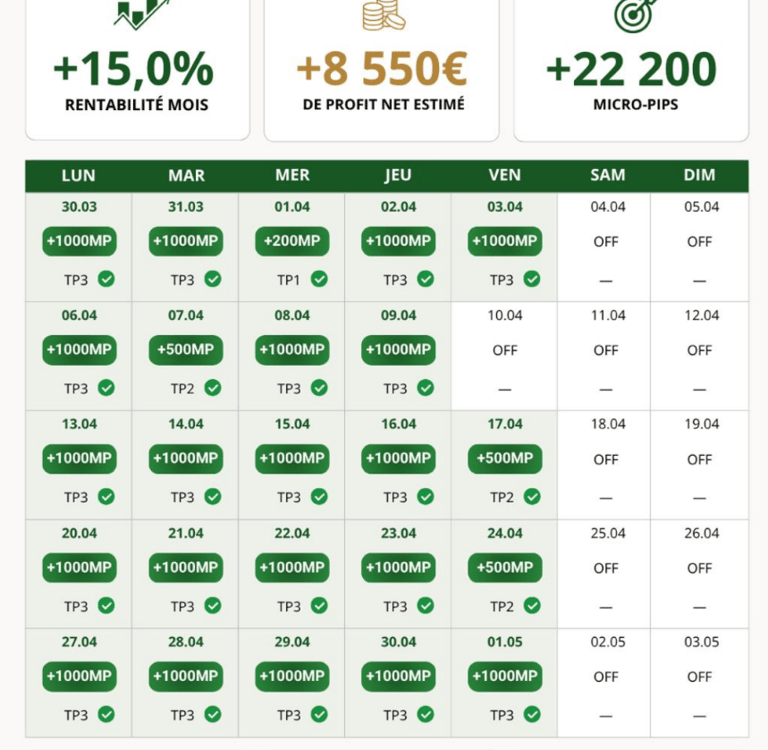Image resolution: width=768 pixels, height=750 pixels.
Task: Select the 22.04 date label
Action: (x=292, y=533)
